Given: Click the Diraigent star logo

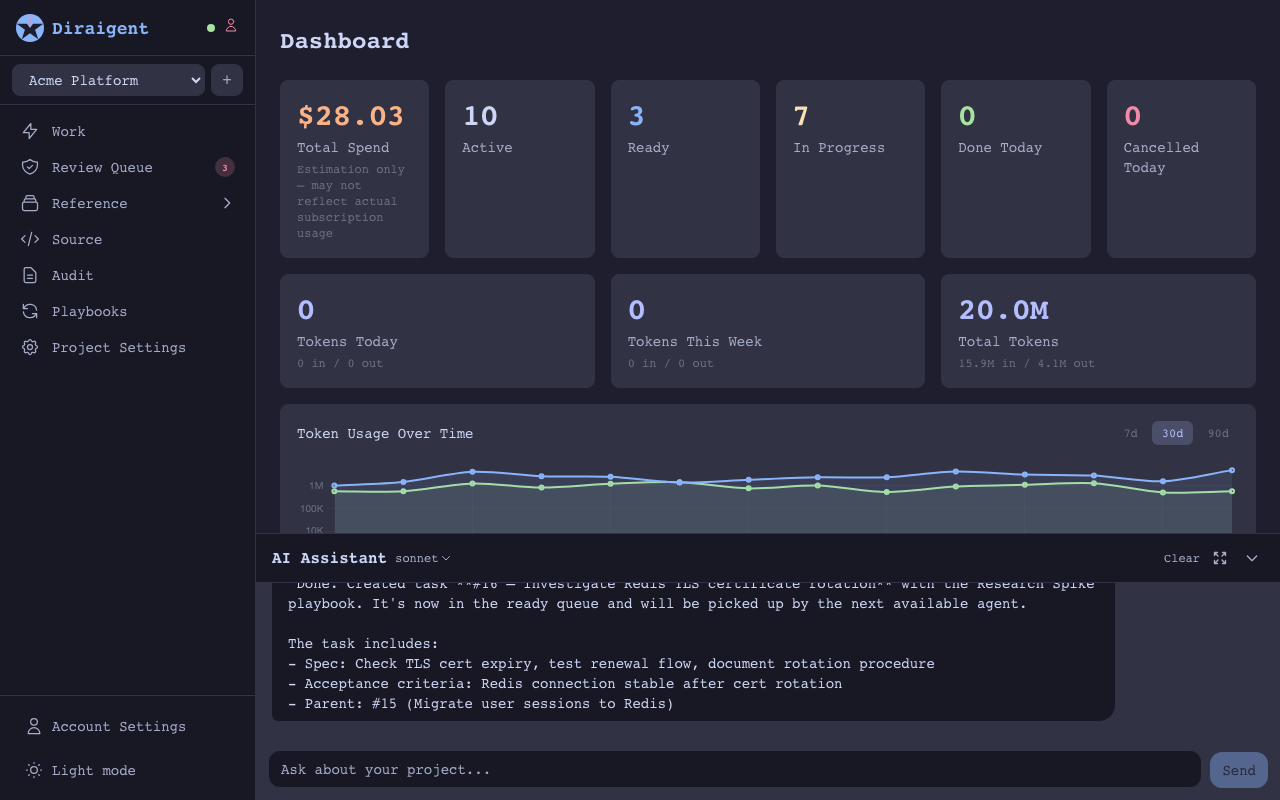Looking at the screenshot, I should pyautogui.click(x=30, y=28).
